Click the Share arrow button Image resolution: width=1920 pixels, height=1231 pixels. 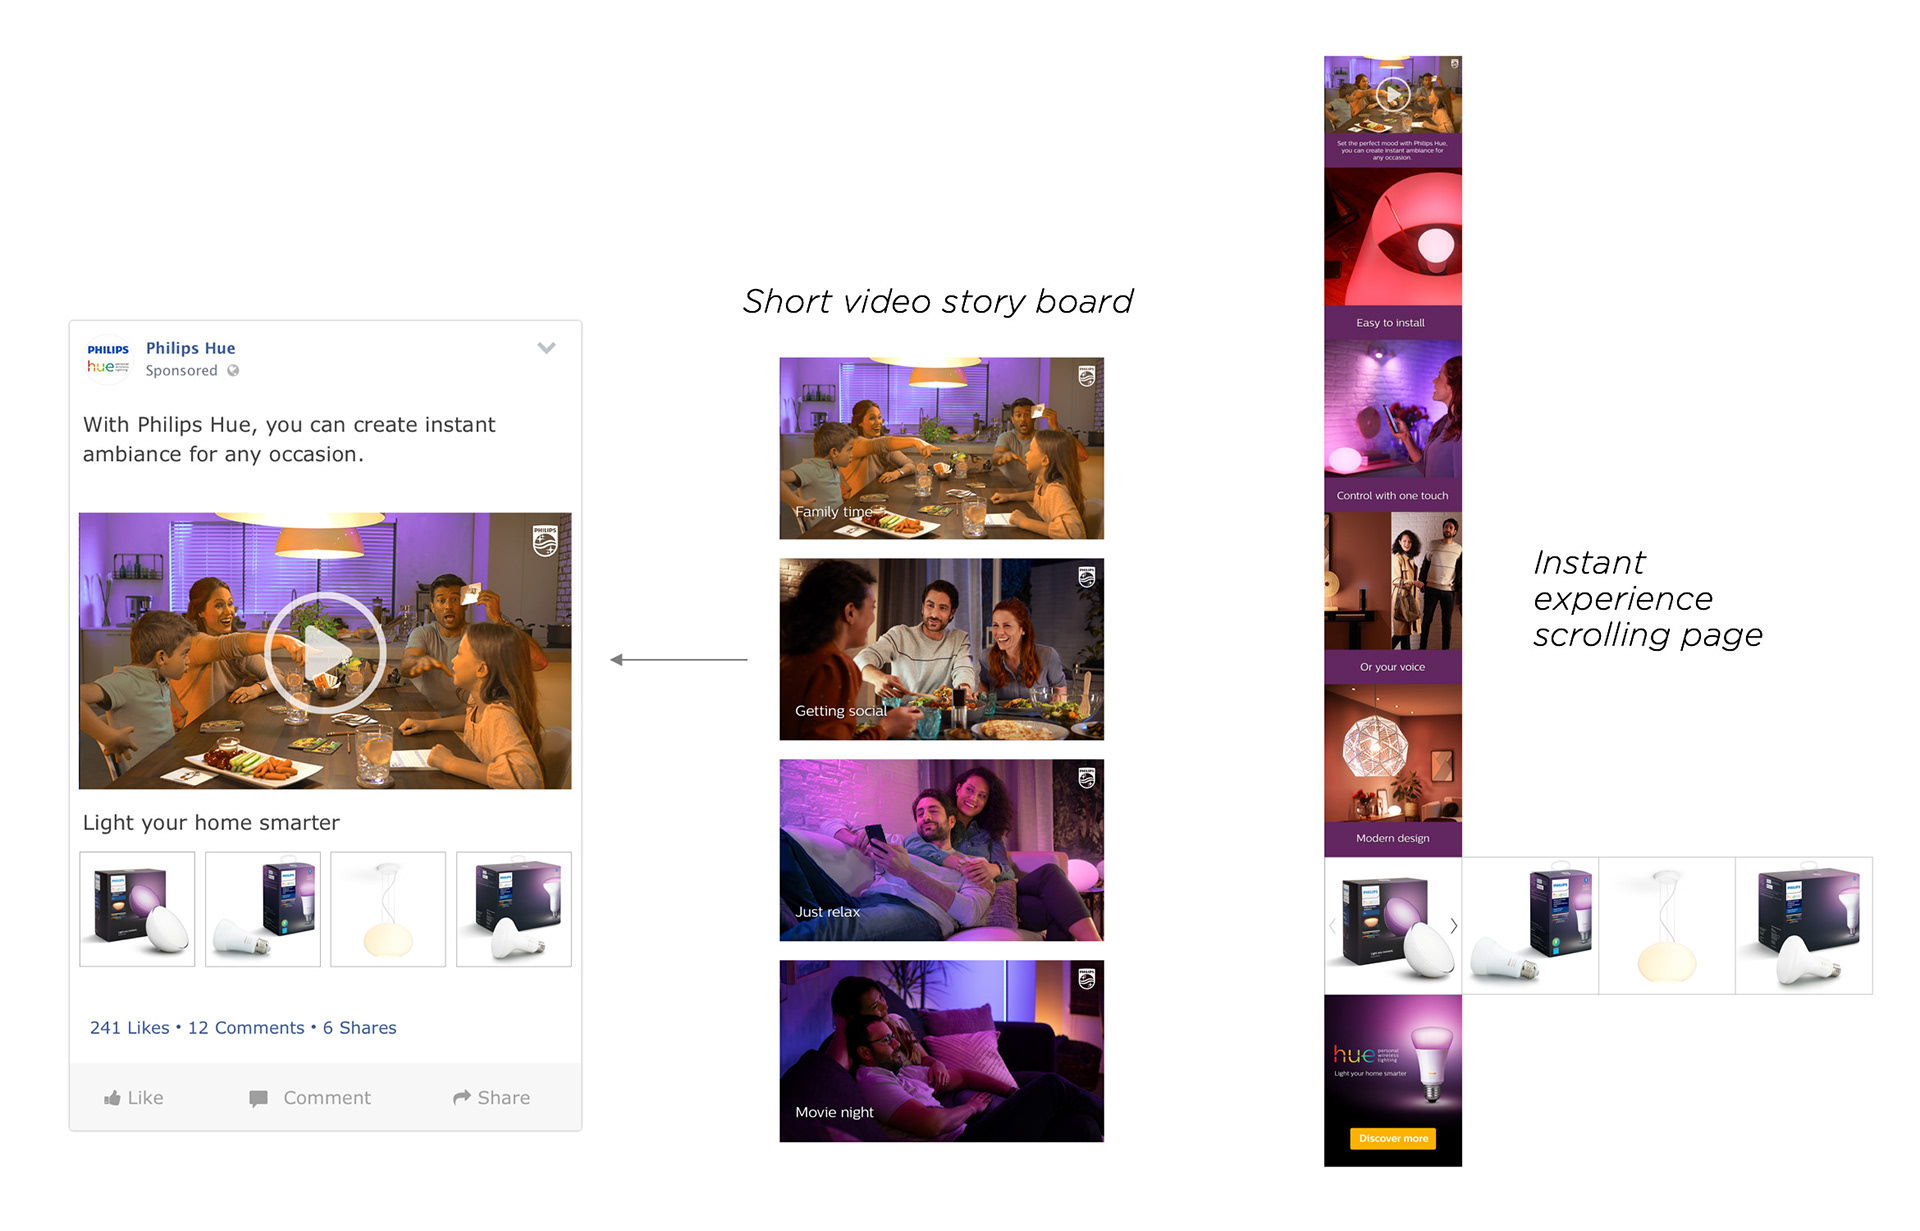491,1098
